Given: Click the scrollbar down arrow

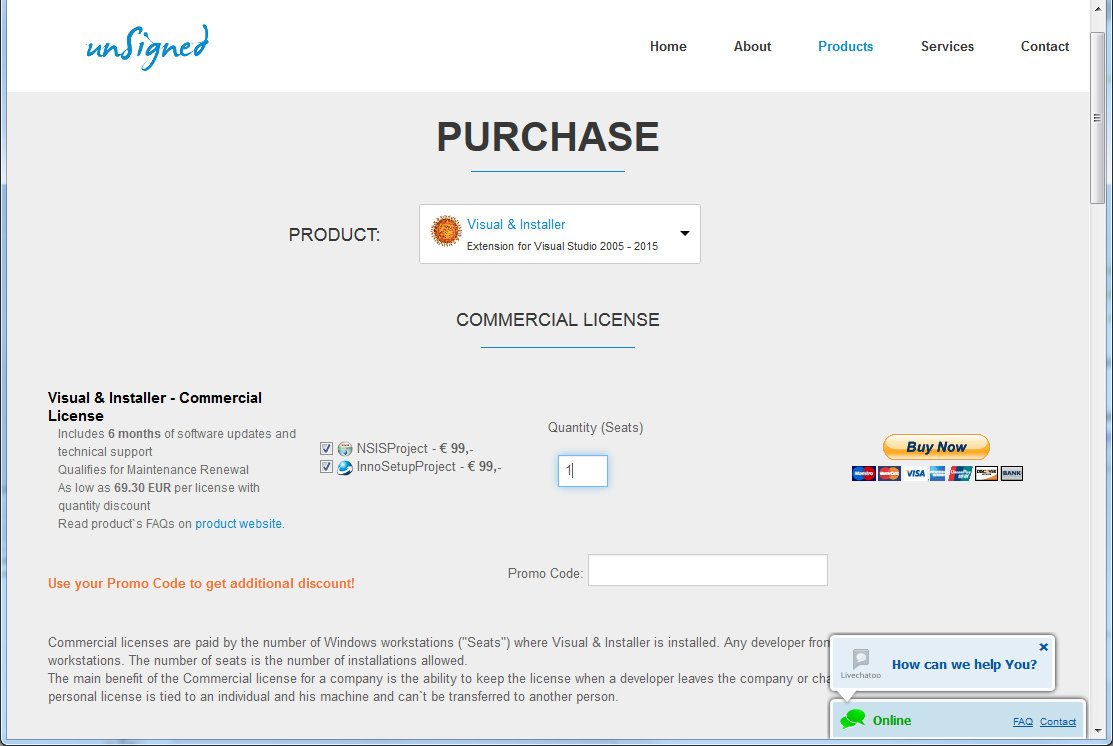Looking at the screenshot, I should (x=1097, y=730).
